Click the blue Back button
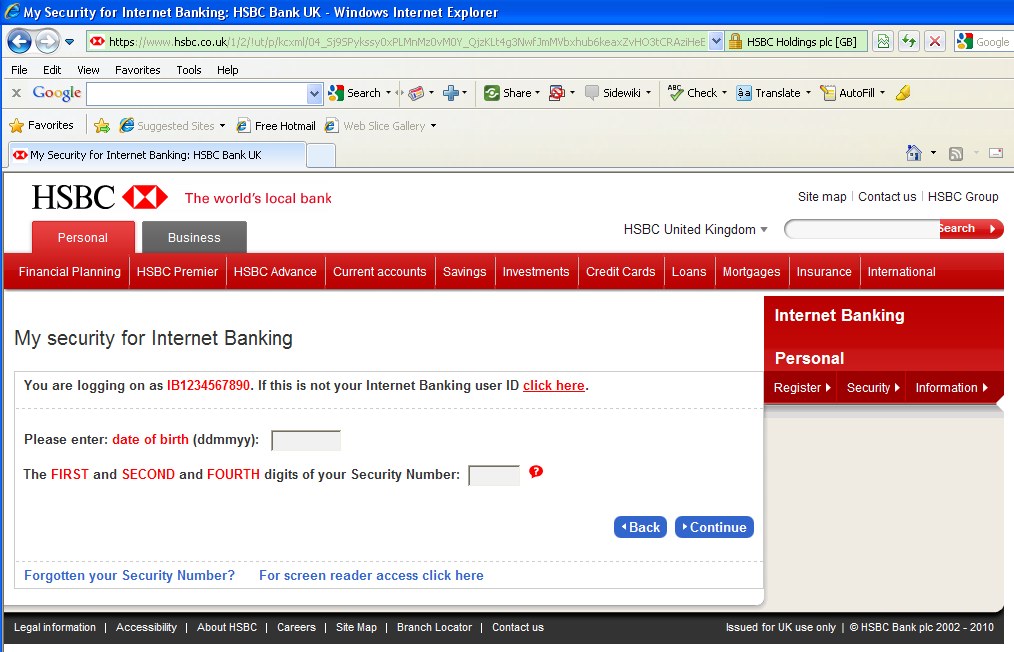This screenshot has height=652, width=1014. point(640,527)
